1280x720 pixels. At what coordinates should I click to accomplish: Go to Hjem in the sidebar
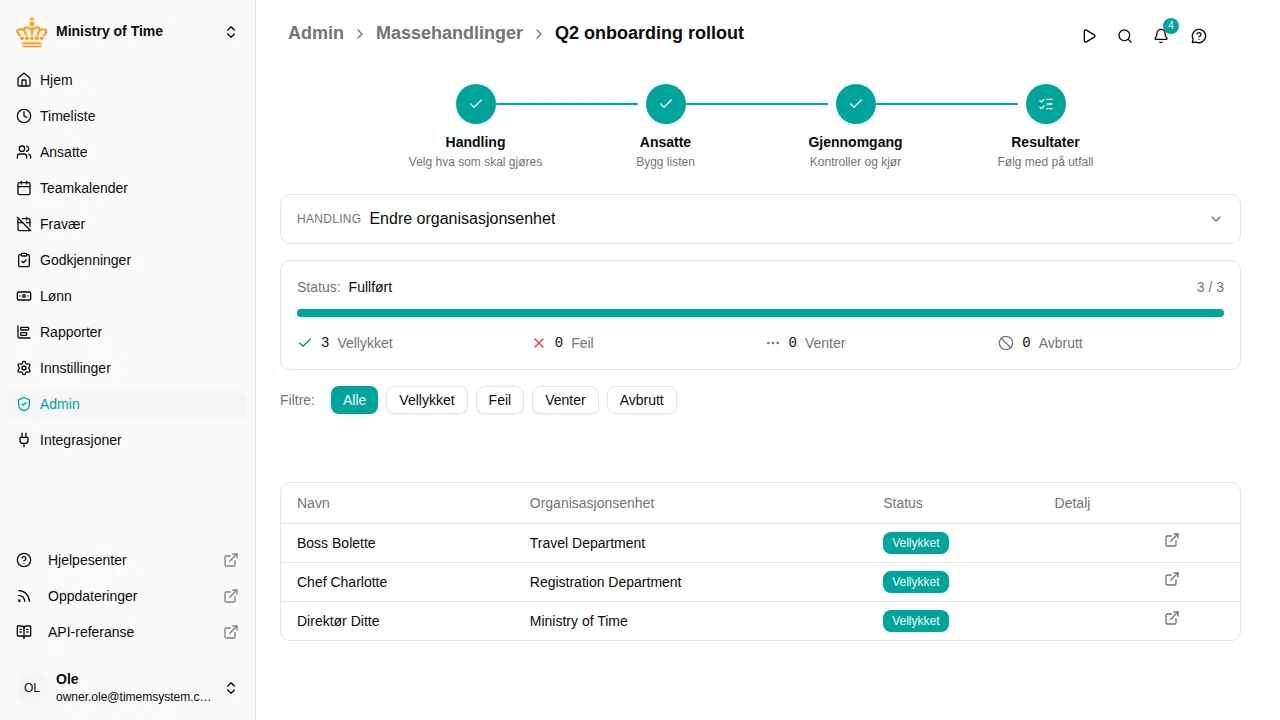pyautogui.click(x=127, y=80)
